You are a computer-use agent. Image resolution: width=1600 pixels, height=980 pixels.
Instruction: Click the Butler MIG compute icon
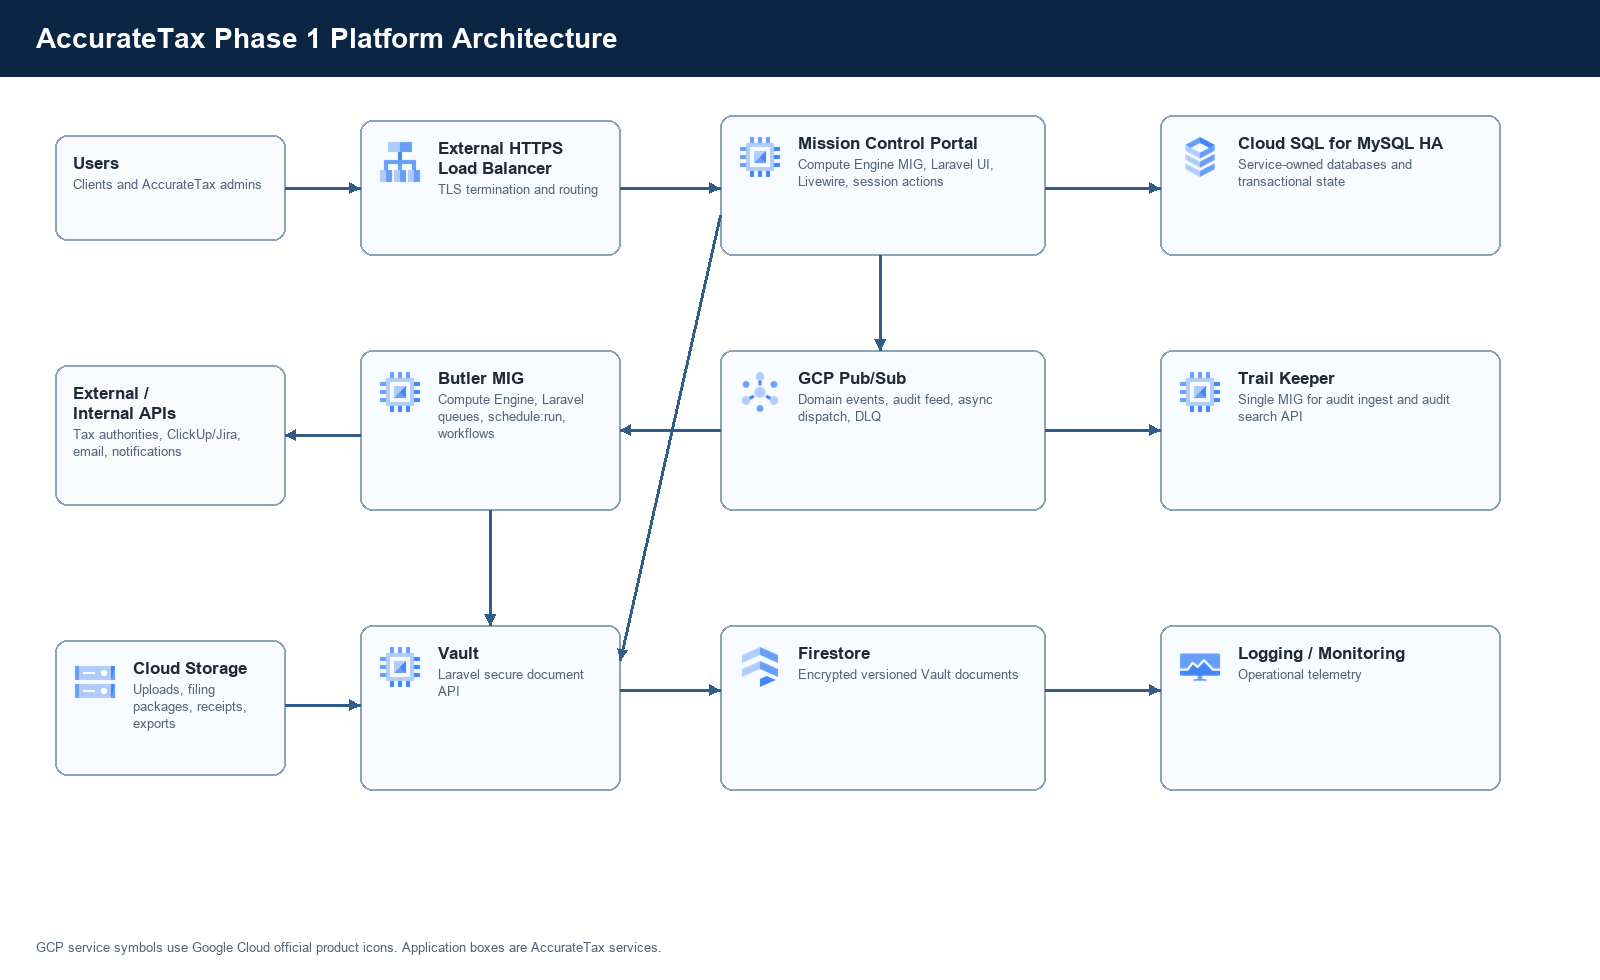pos(400,392)
